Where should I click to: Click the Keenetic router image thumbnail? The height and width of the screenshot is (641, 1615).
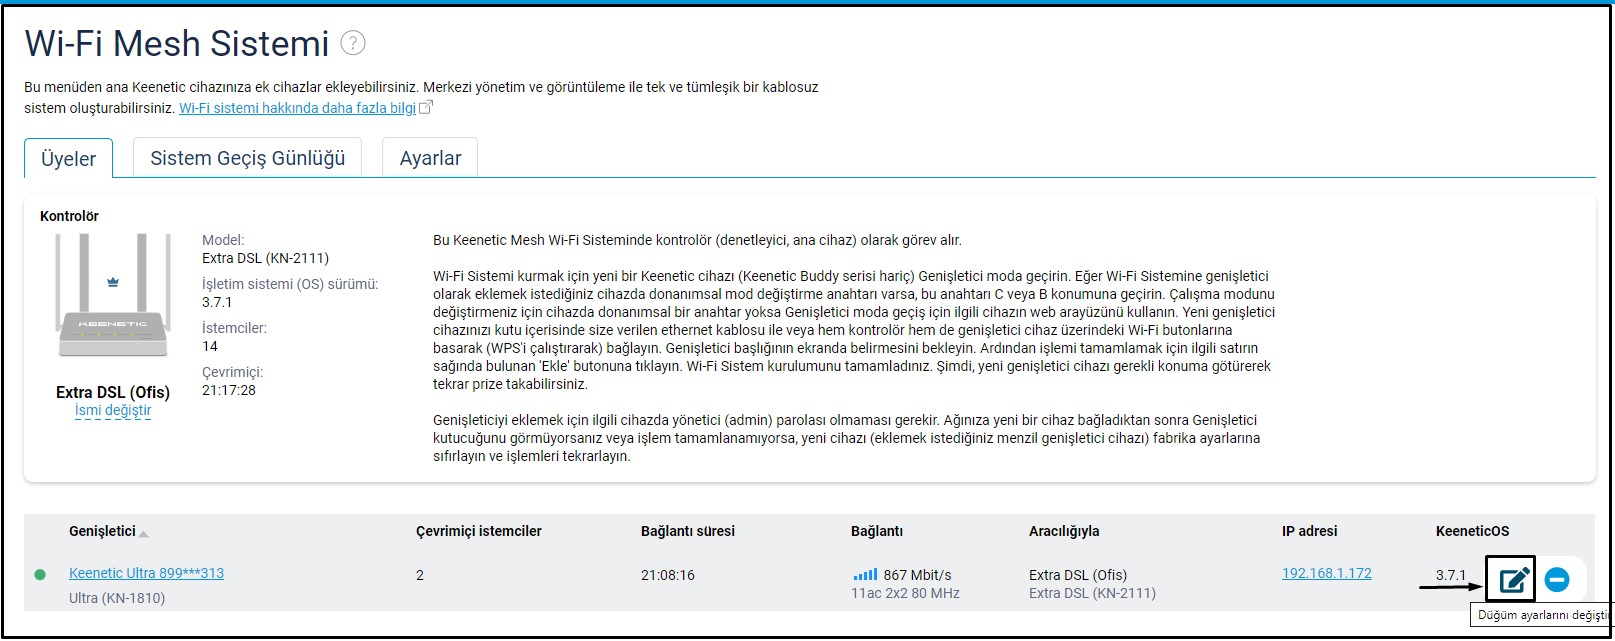click(113, 296)
